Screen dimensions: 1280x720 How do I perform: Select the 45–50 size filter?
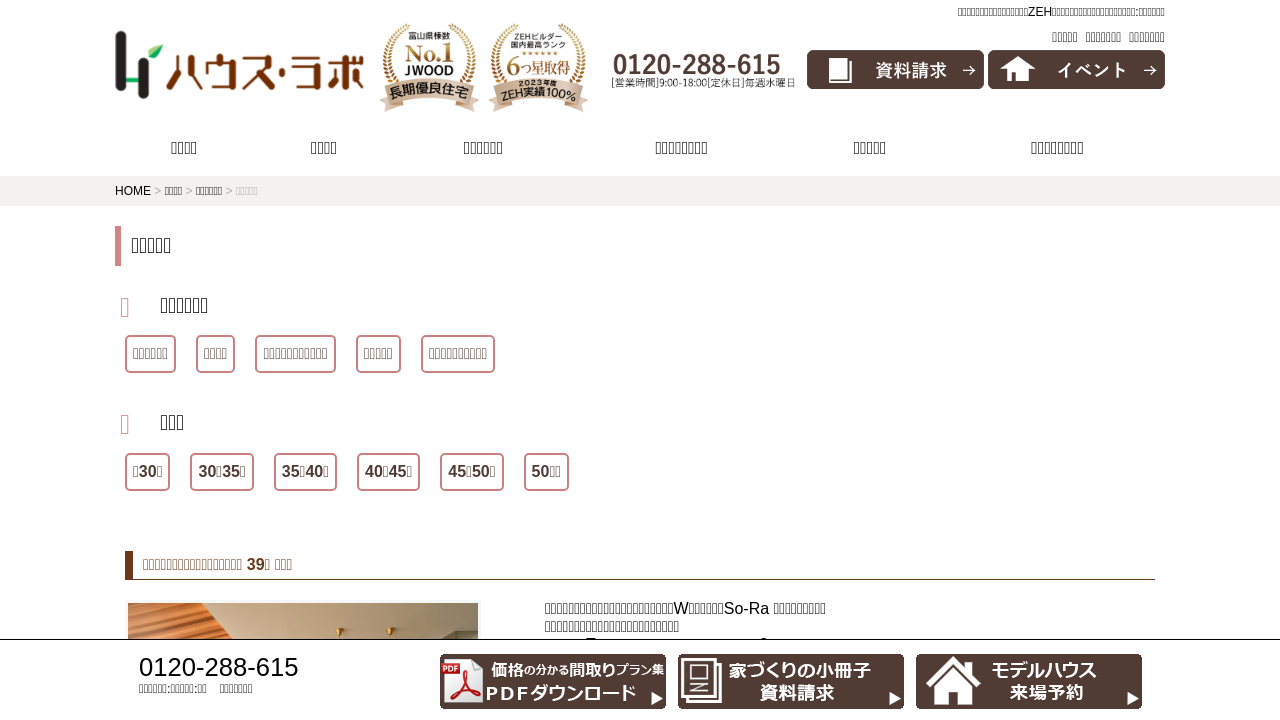pos(472,472)
